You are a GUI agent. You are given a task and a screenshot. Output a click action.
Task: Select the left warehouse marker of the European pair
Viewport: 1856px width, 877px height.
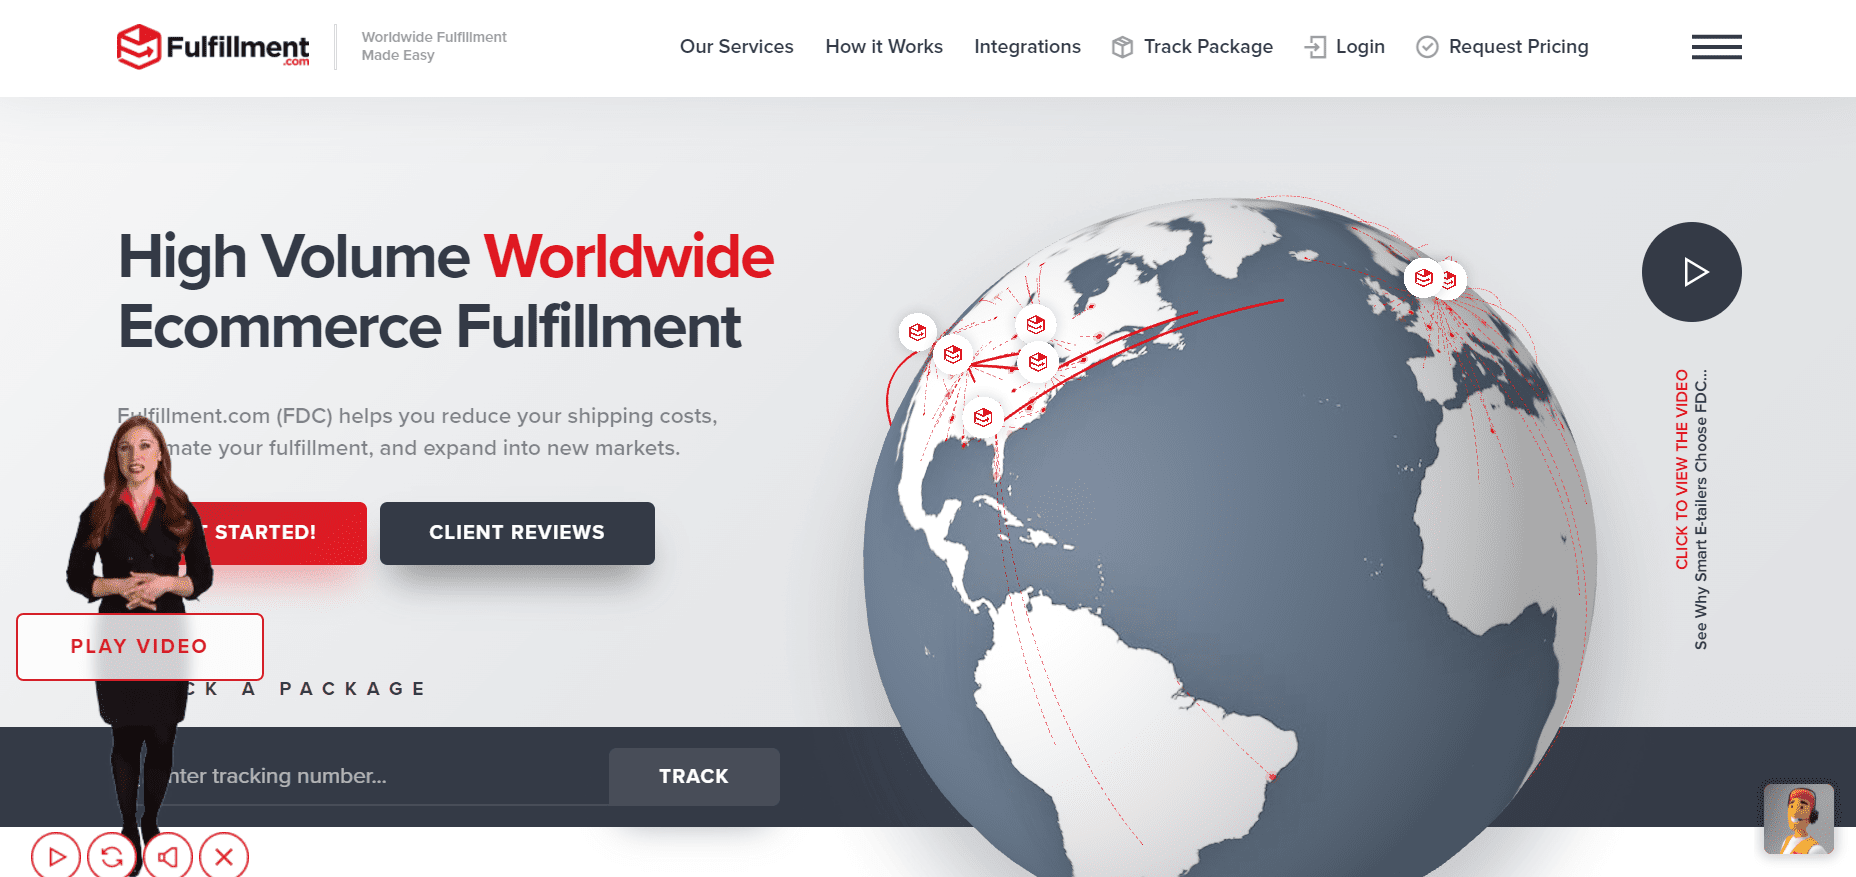(x=1423, y=278)
